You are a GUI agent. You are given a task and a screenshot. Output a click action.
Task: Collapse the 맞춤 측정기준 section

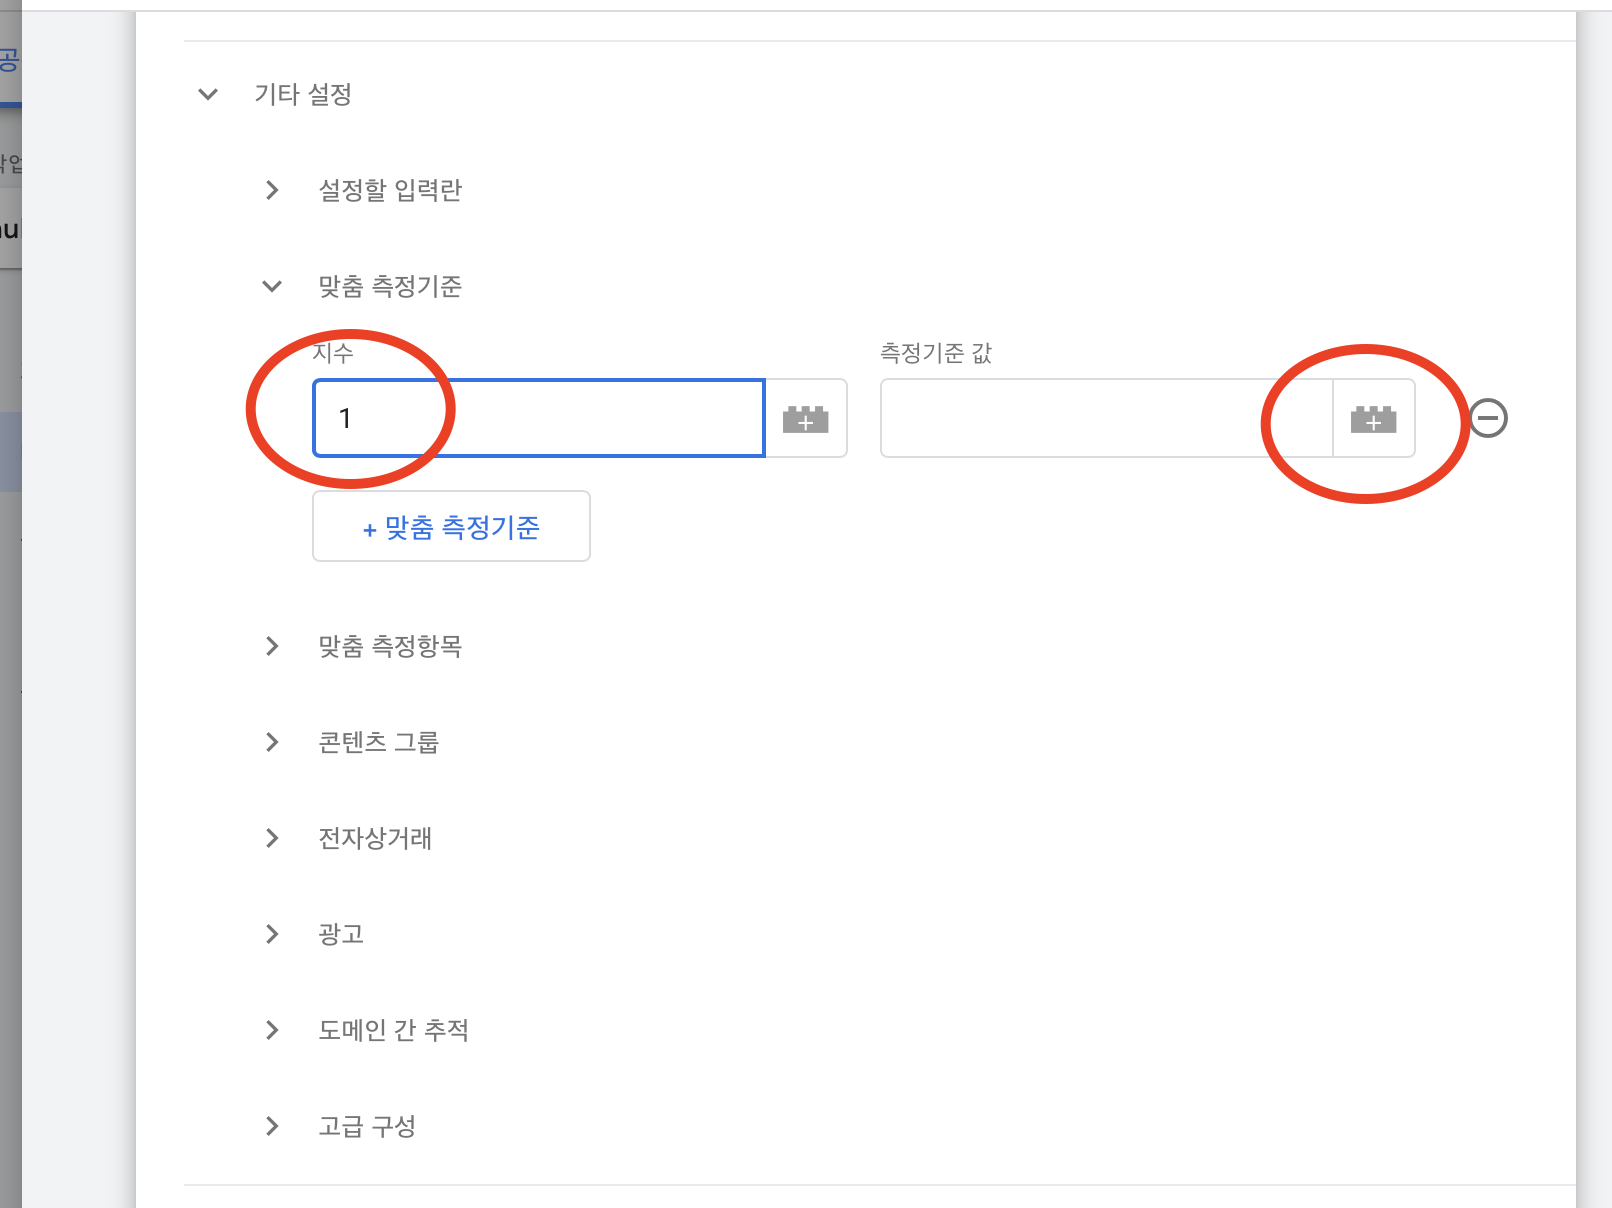tap(271, 286)
